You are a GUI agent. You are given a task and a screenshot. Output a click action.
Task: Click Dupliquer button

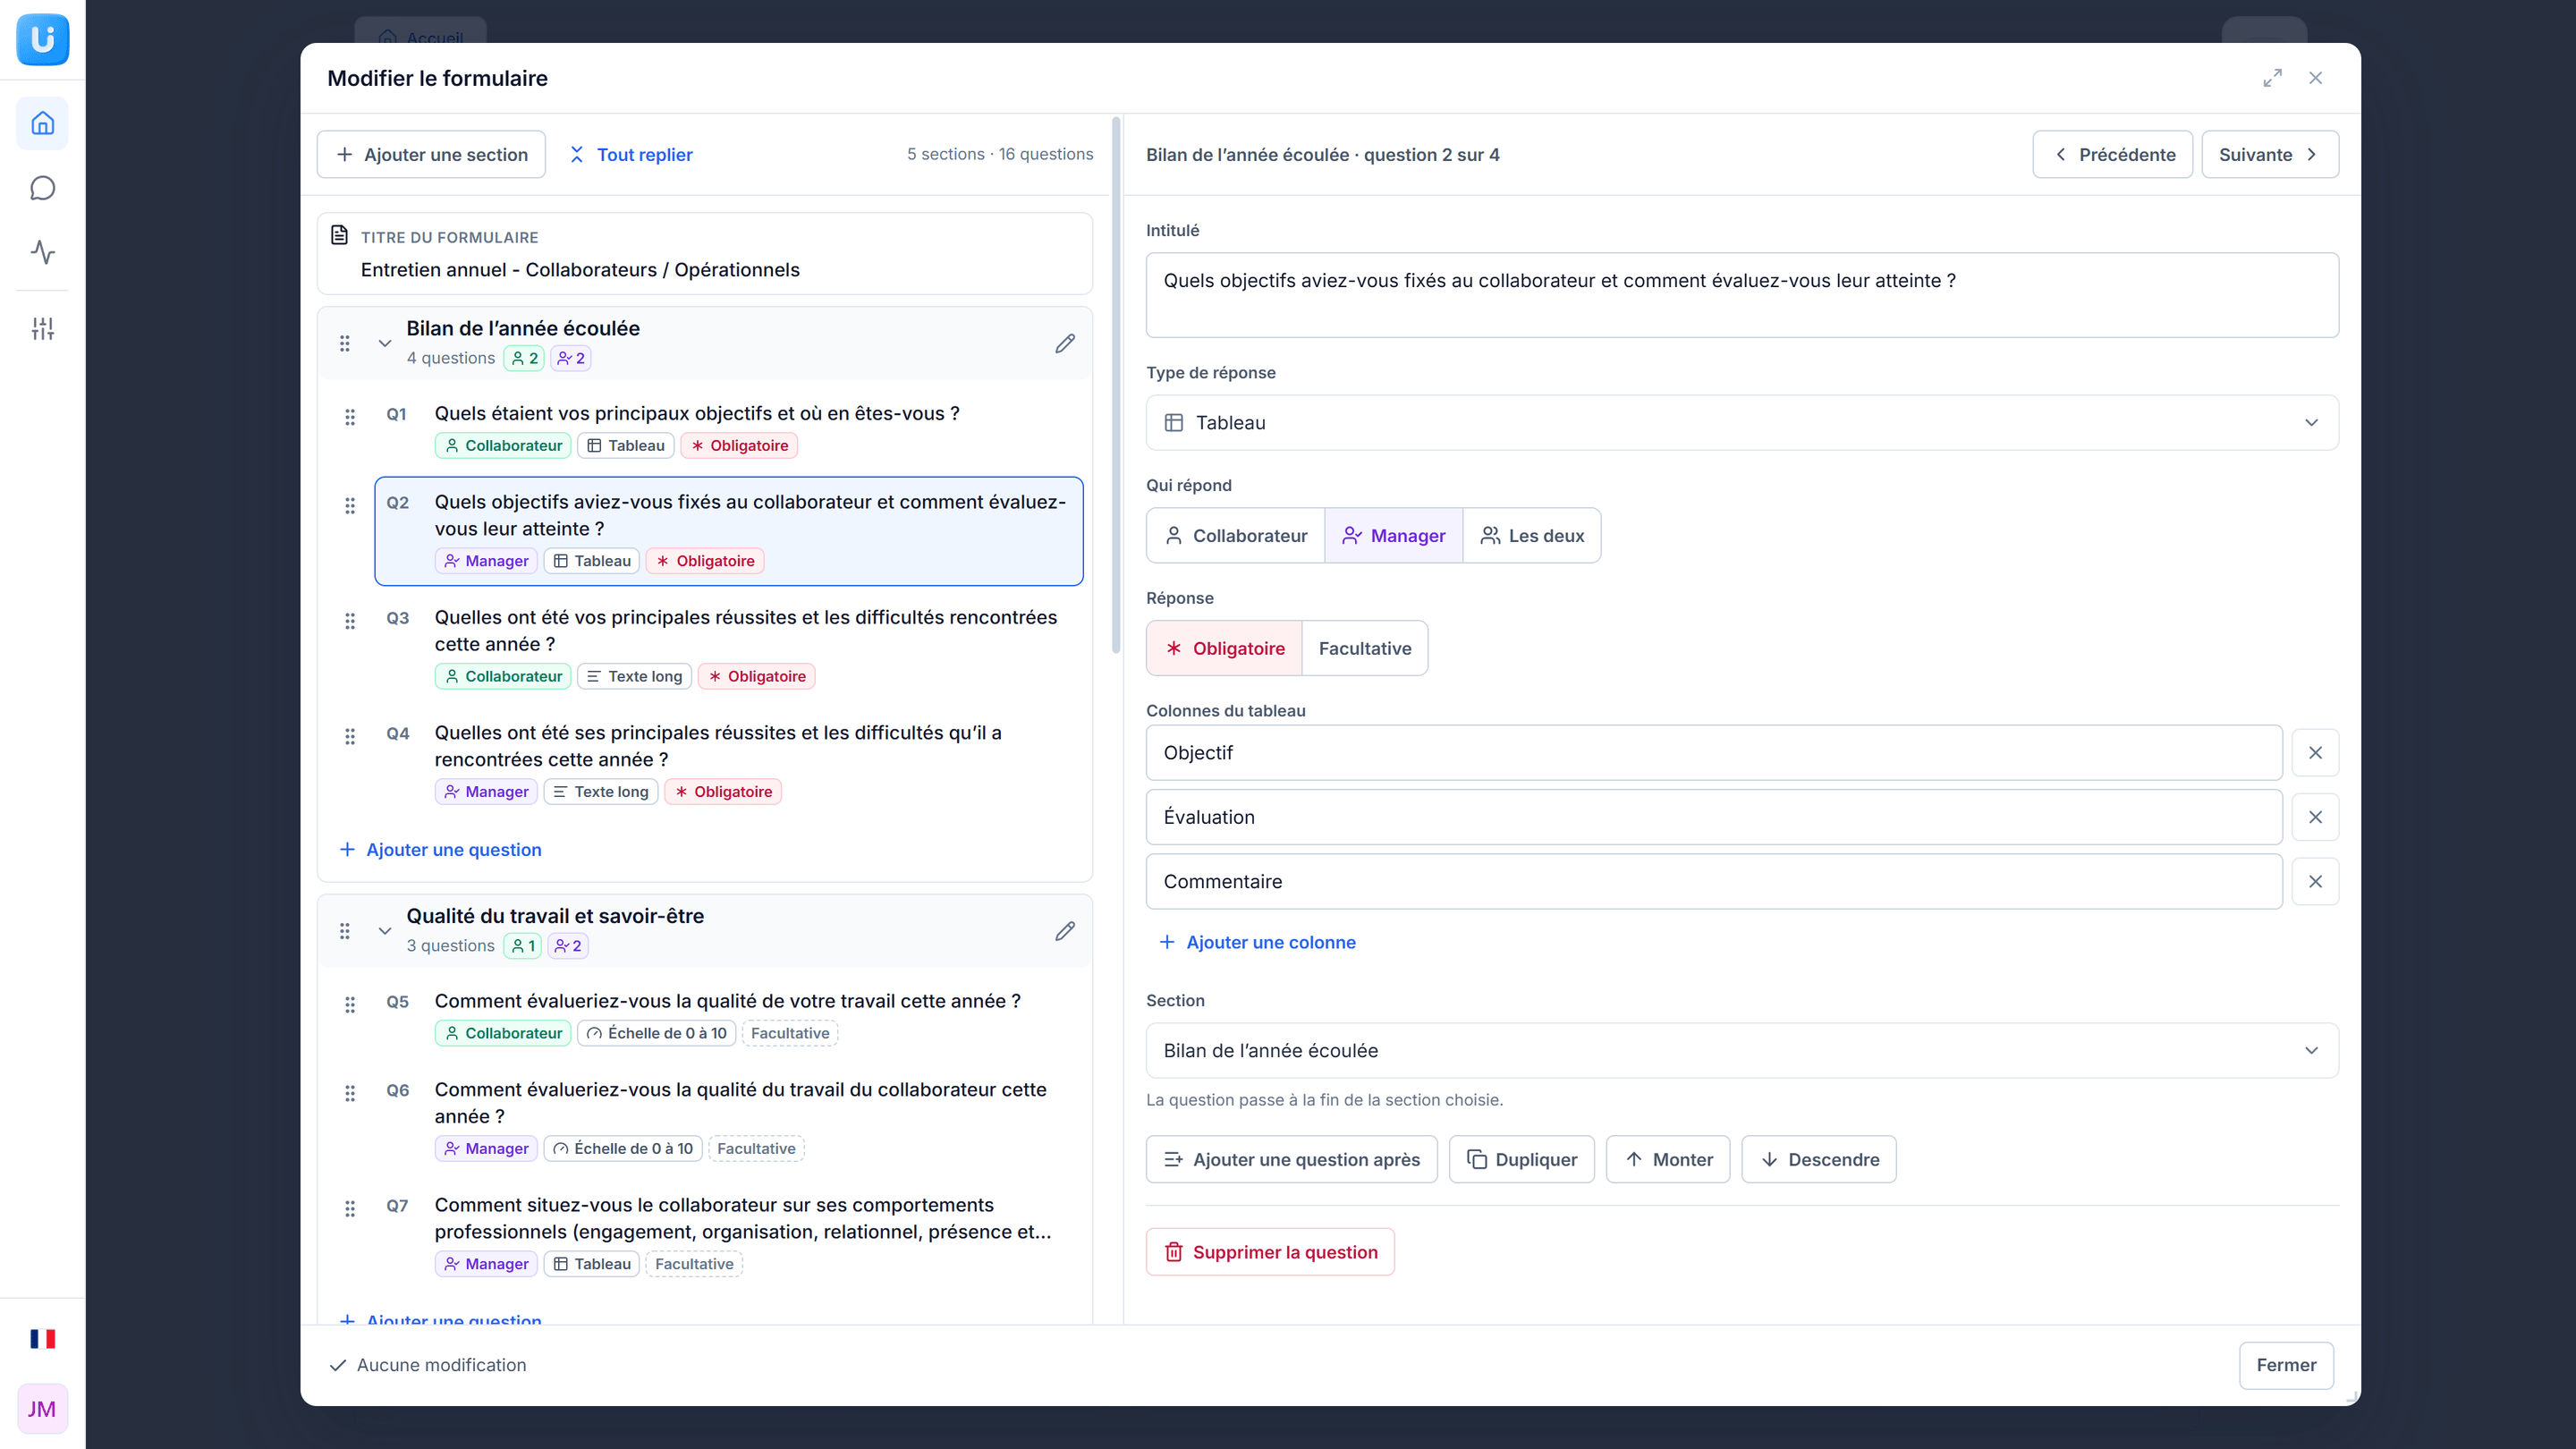tap(1521, 1160)
